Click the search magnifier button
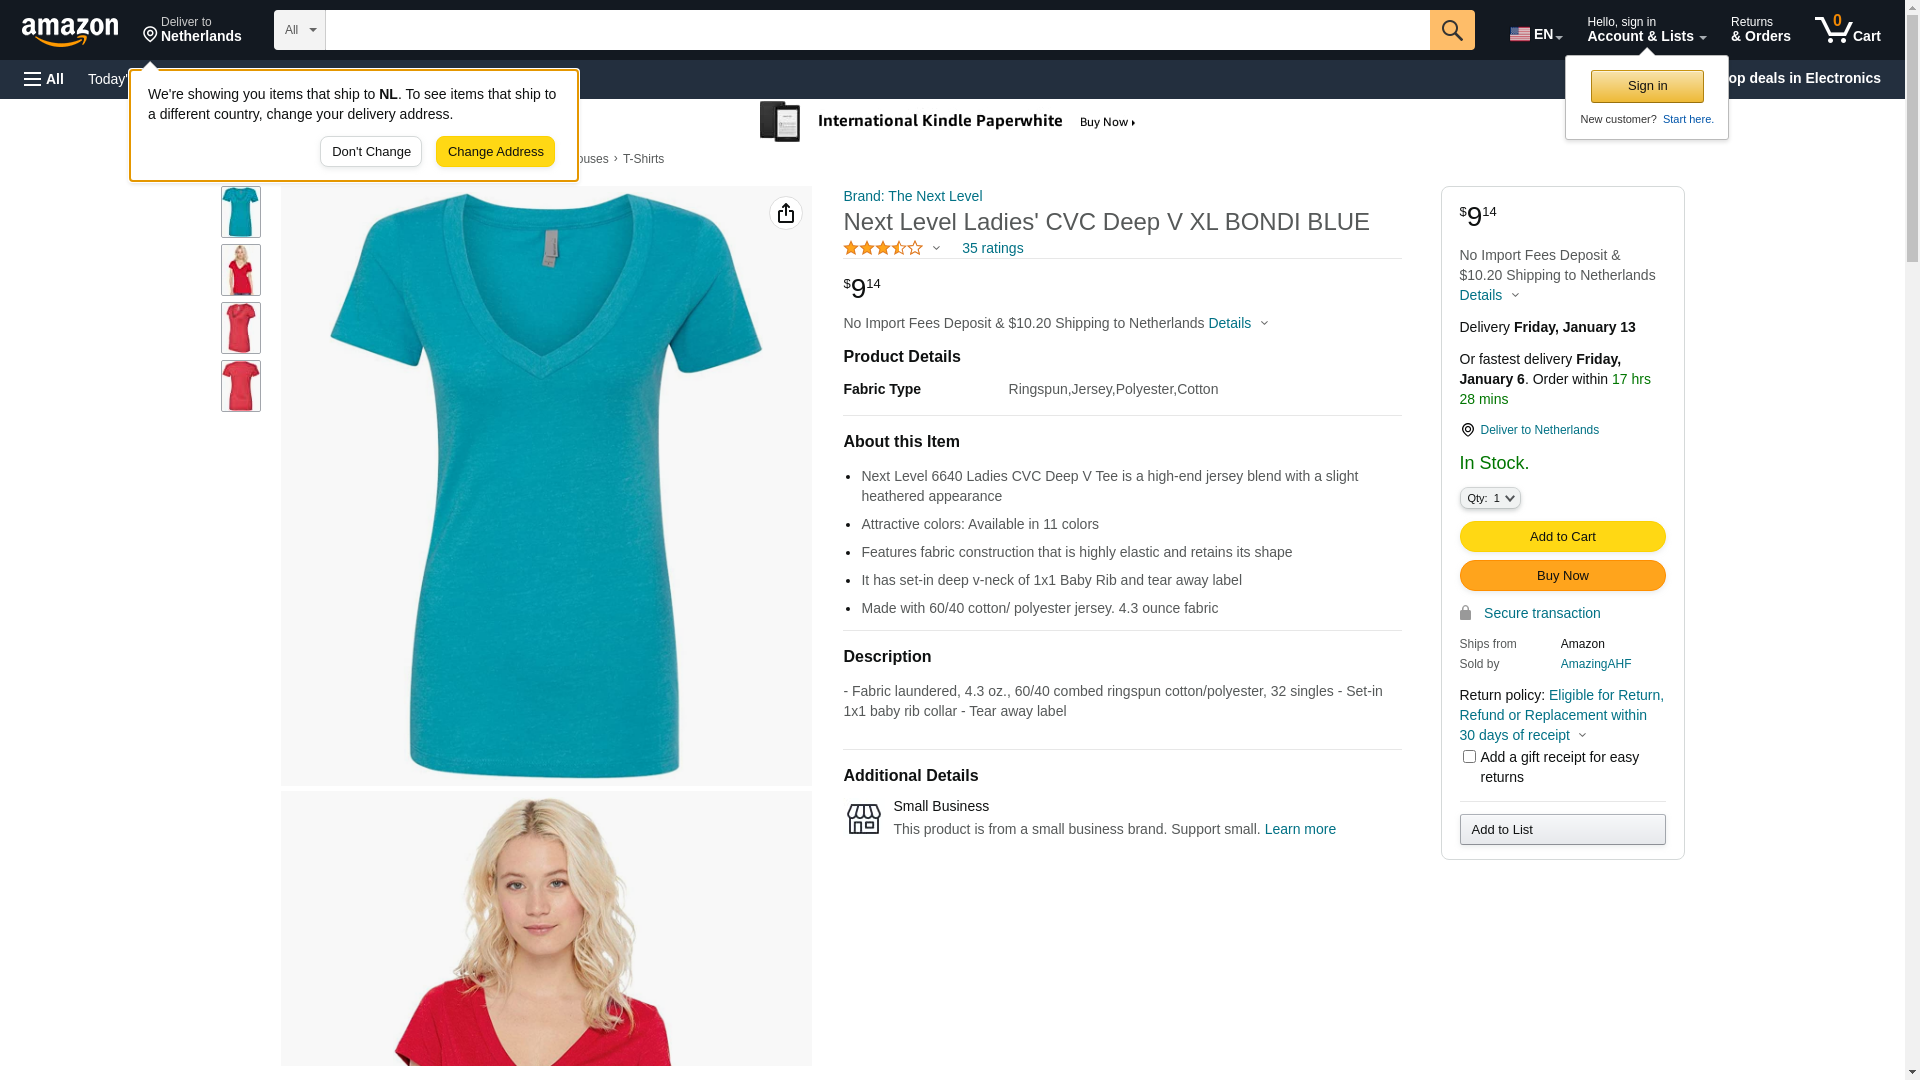This screenshot has width=1920, height=1080. click(1451, 30)
